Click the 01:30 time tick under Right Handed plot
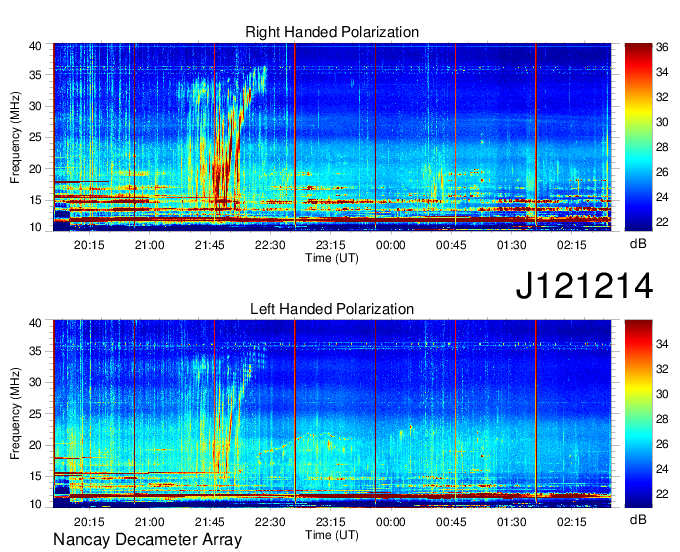680x552 pixels. 511,245
